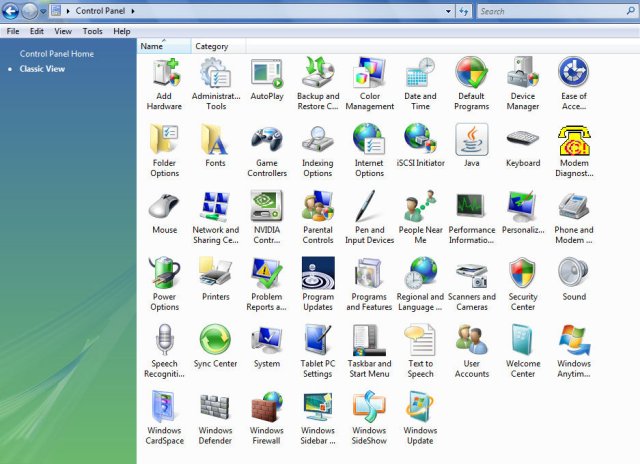Open Regional and Language Options
The height and width of the screenshot is (464, 640).
[x=420, y=285]
